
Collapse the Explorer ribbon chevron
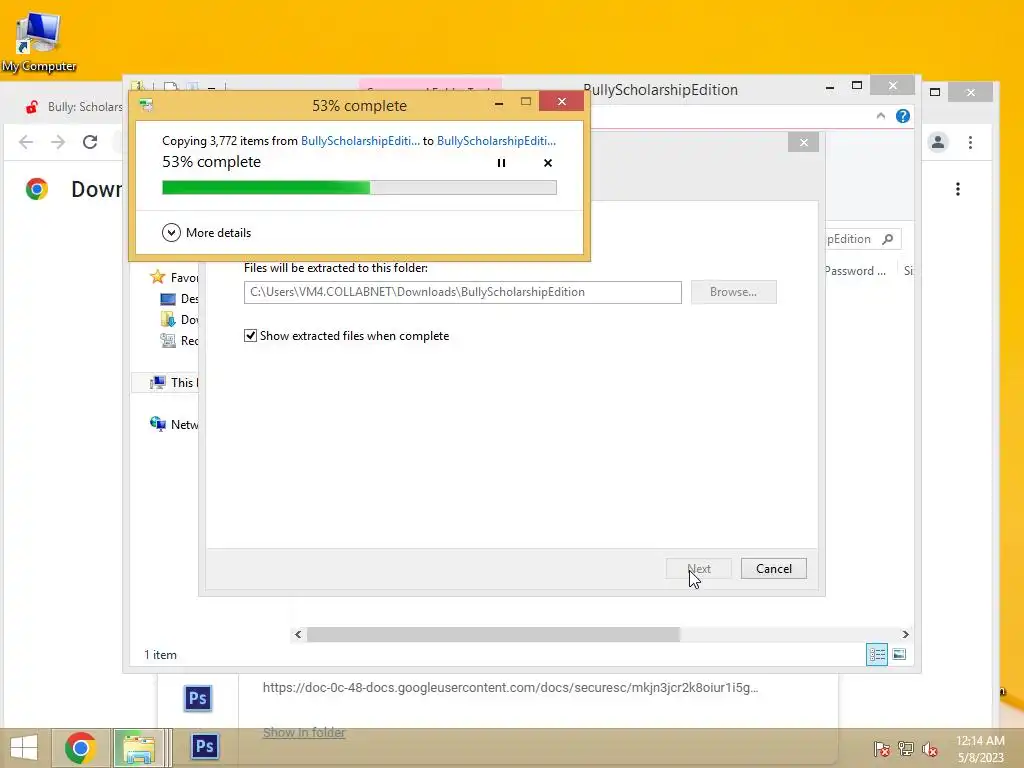[880, 116]
